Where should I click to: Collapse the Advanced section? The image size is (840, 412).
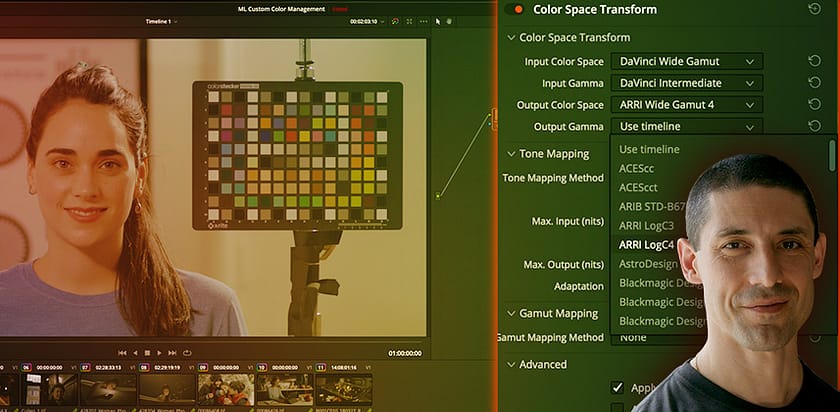coord(511,364)
